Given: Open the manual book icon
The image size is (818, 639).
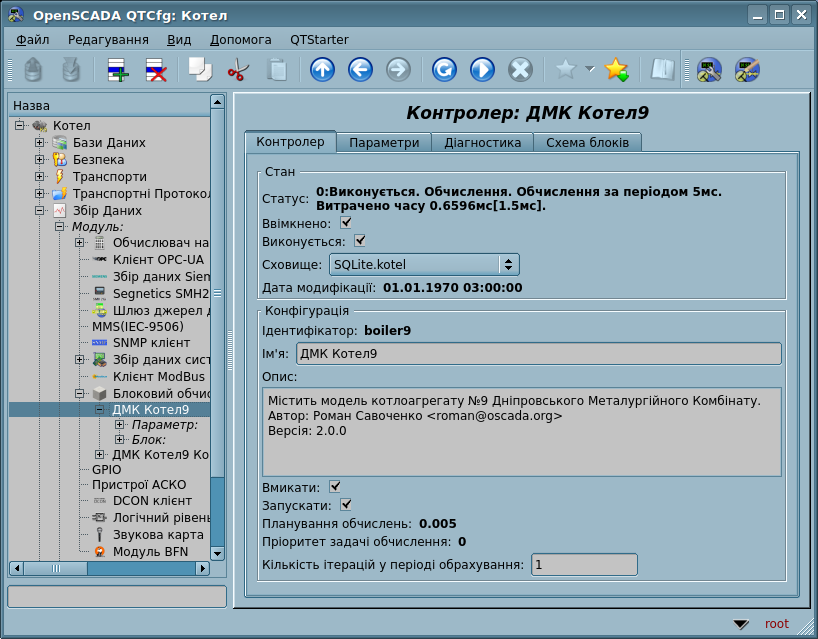Looking at the screenshot, I should pyautogui.click(x=662, y=70).
